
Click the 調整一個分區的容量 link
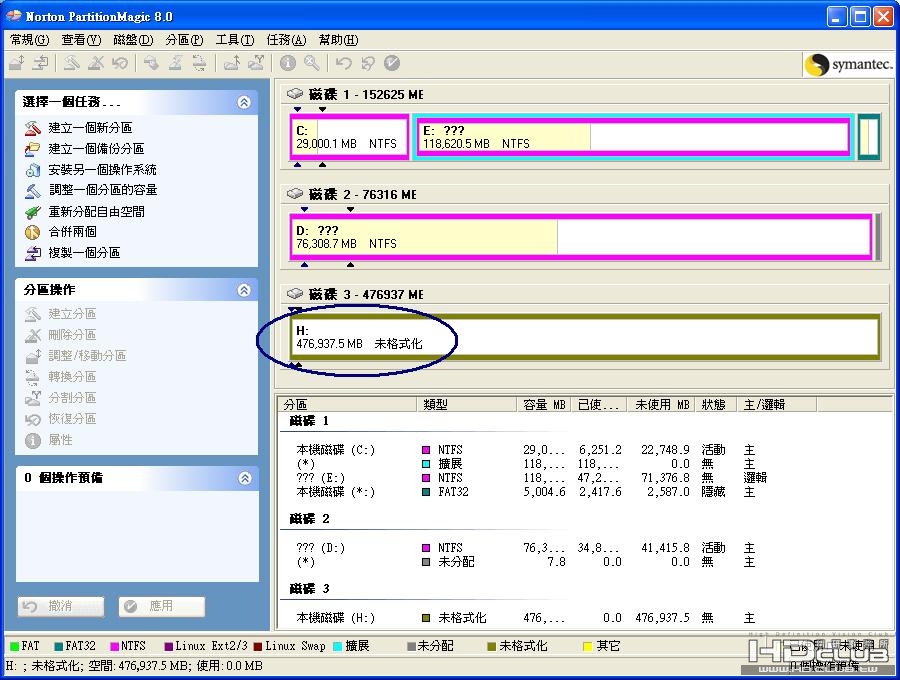click(x=103, y=190)
